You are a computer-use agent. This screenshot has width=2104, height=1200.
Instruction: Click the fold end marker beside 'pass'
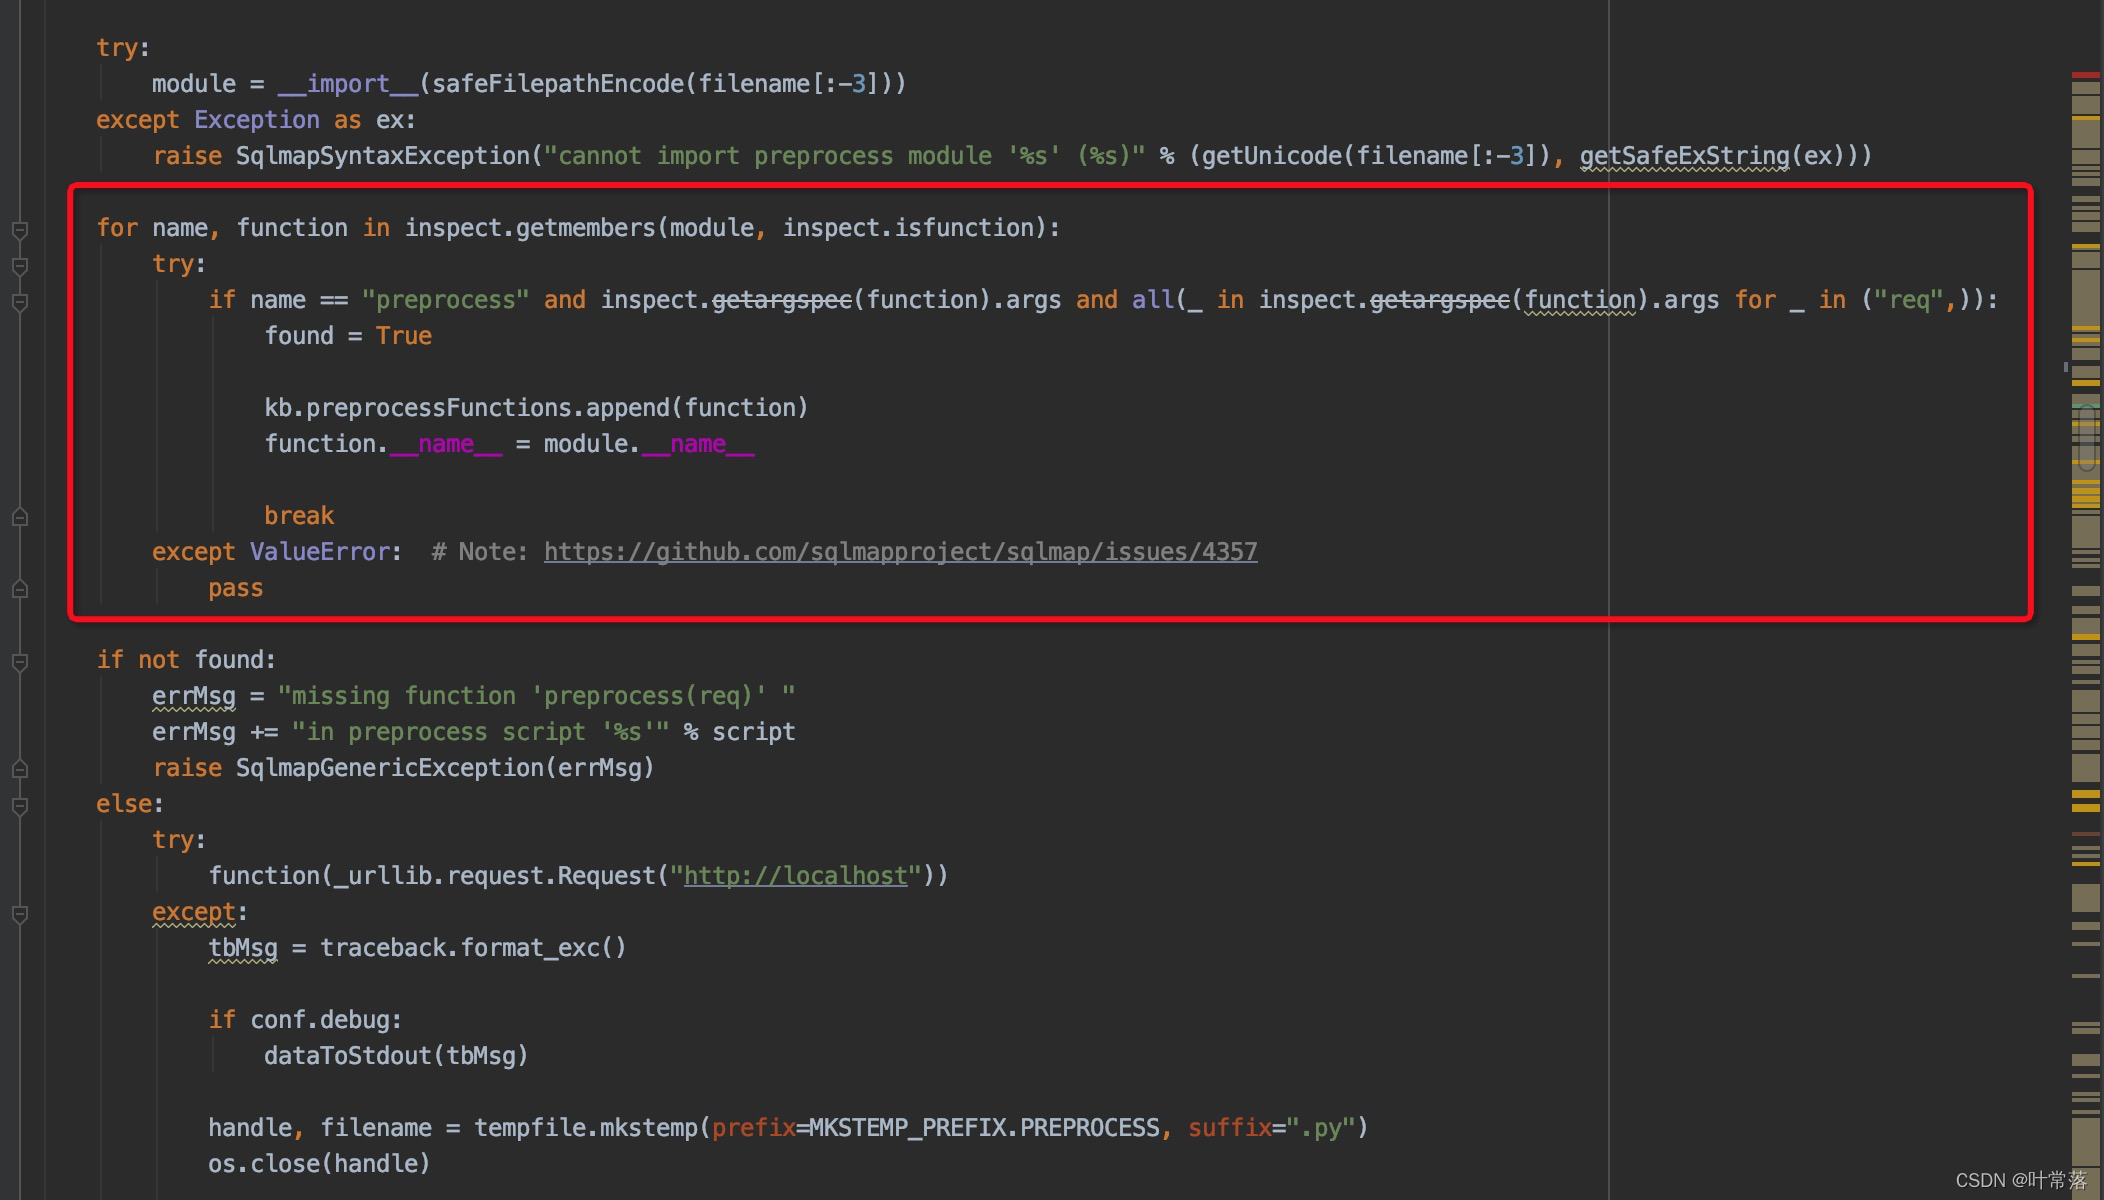19,589
